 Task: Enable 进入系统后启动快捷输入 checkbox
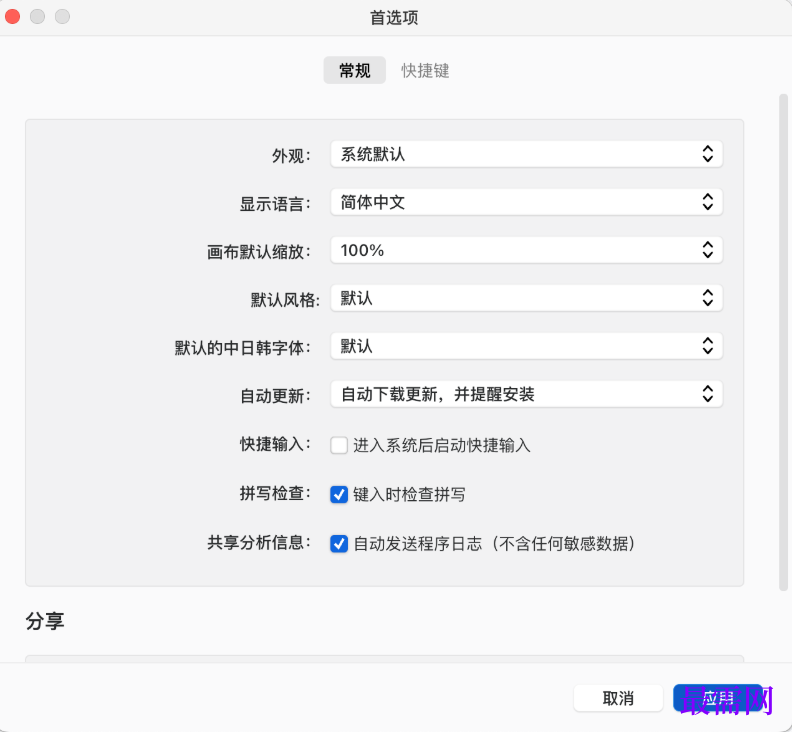pyautogui.click(x=339, y=446)
